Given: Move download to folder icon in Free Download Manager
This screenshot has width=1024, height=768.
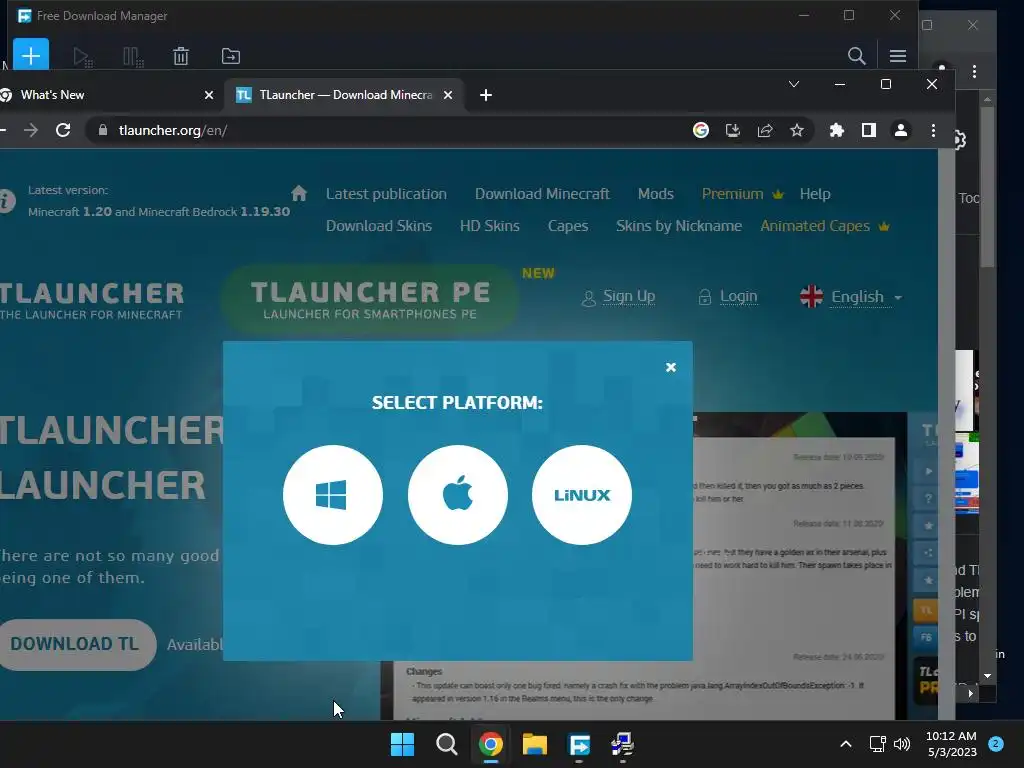Looking at the screenshot, I should pyautogui.click(x=231, y=56).
